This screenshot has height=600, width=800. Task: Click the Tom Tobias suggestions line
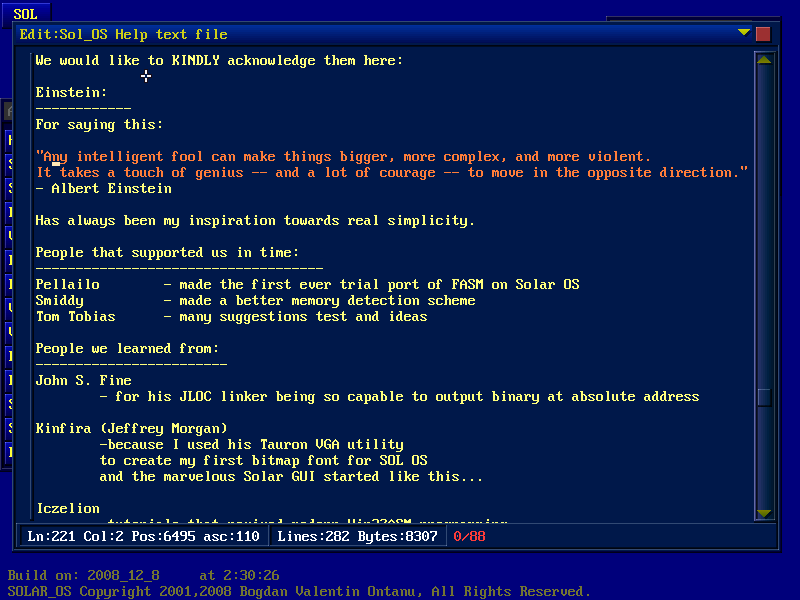232,317
